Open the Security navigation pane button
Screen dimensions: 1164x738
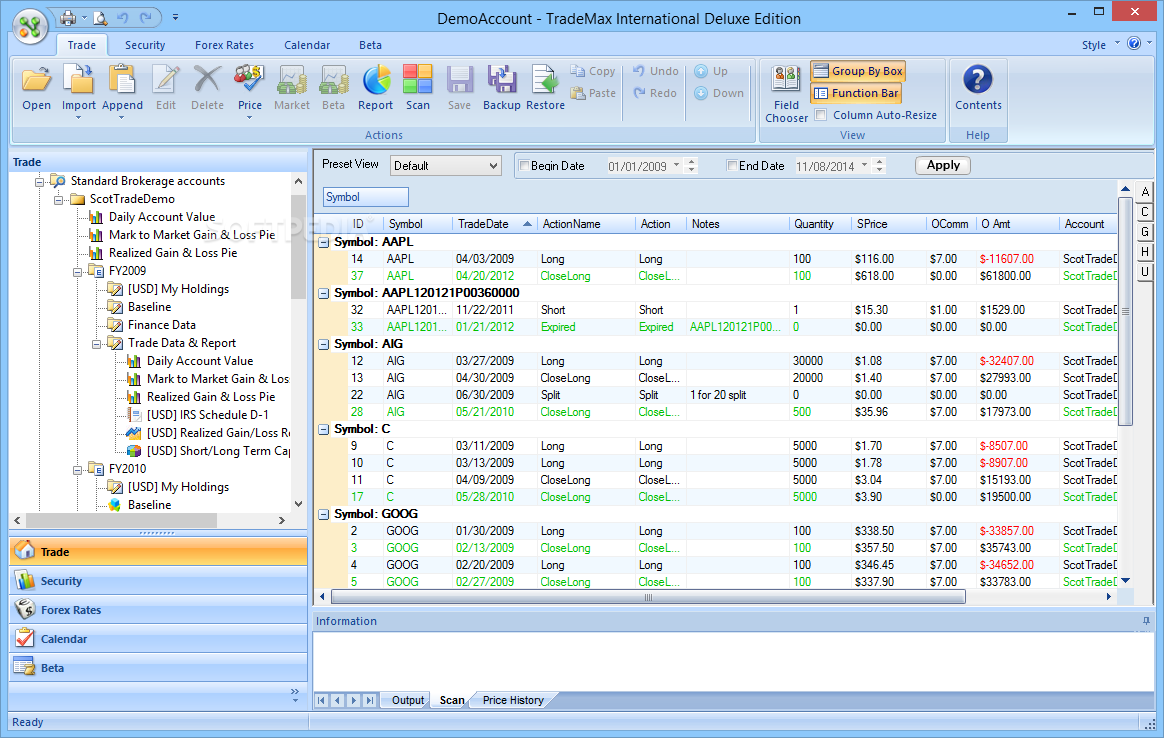158,581
